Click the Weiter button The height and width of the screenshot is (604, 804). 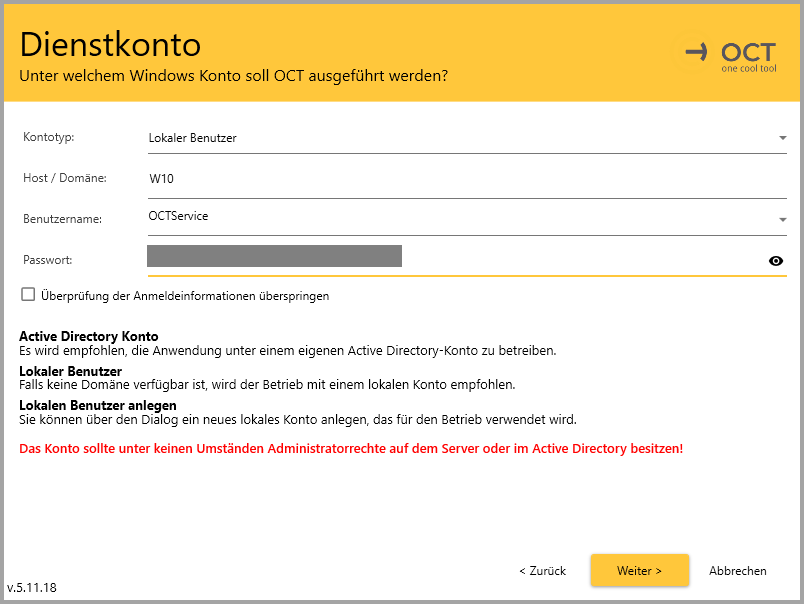[639, 570]
